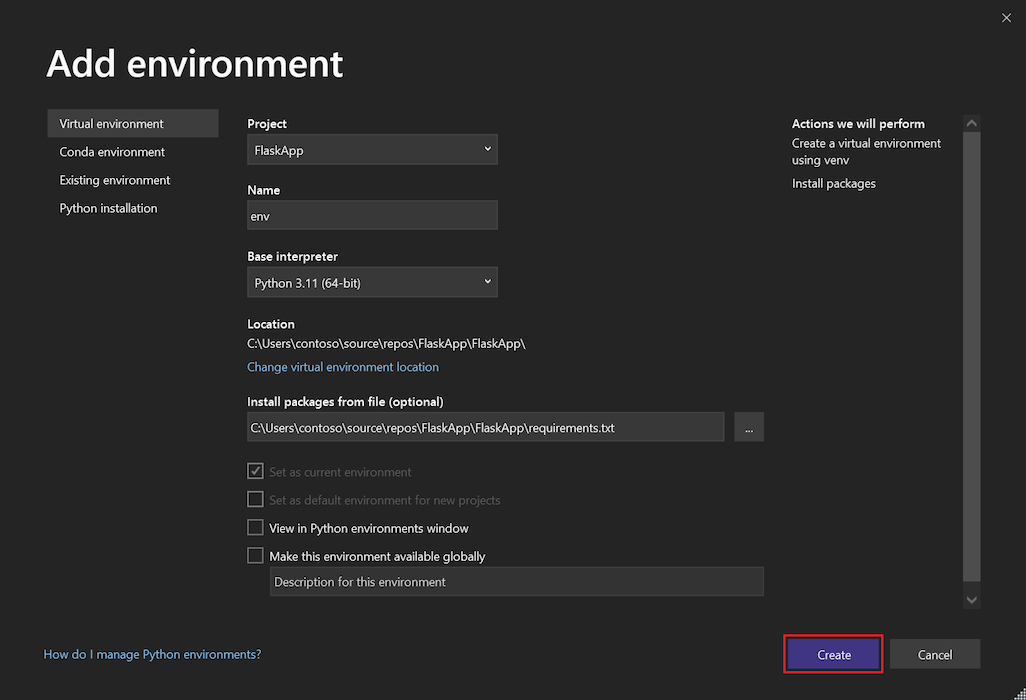Select Python 3.11 (64-bit) interpreter selector
This screenshot has width=1026, height=700.
coord(372,282)
